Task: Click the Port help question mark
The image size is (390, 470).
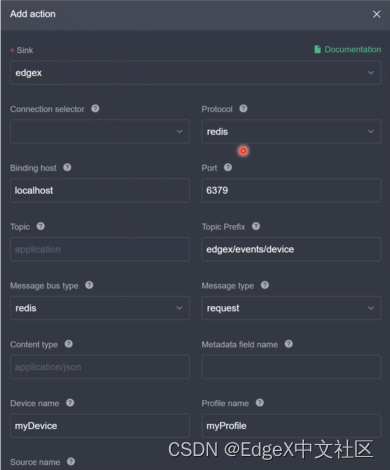Action: pos(228,167)
